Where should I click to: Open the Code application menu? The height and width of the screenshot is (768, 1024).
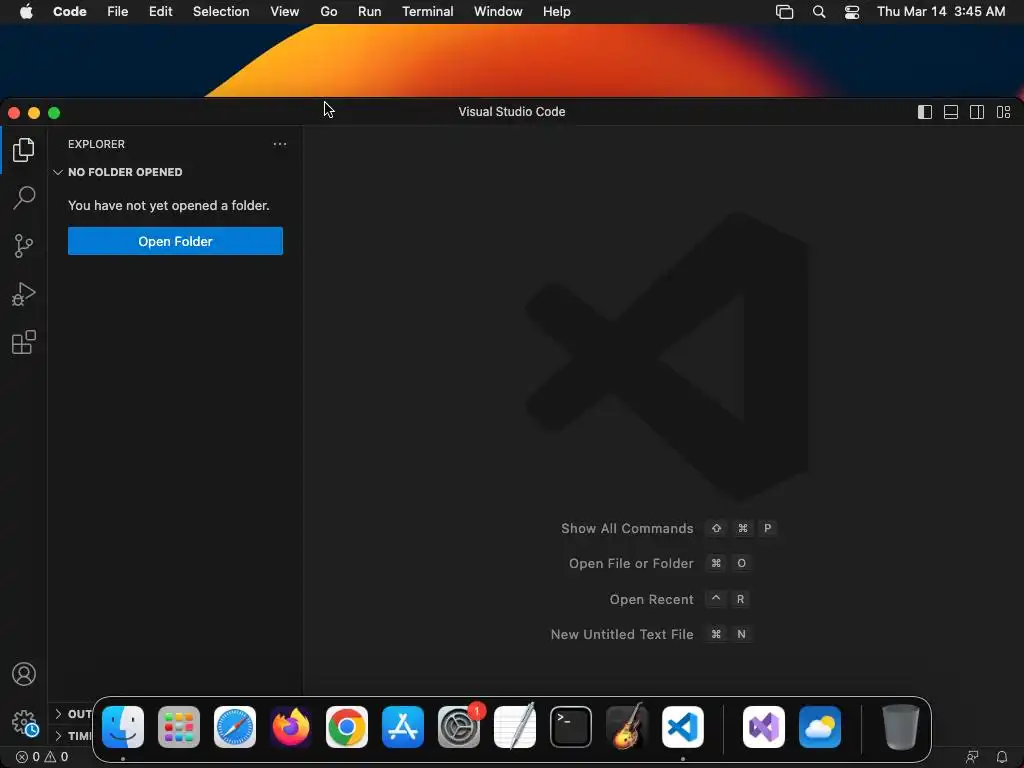click(x=69, y=12)
